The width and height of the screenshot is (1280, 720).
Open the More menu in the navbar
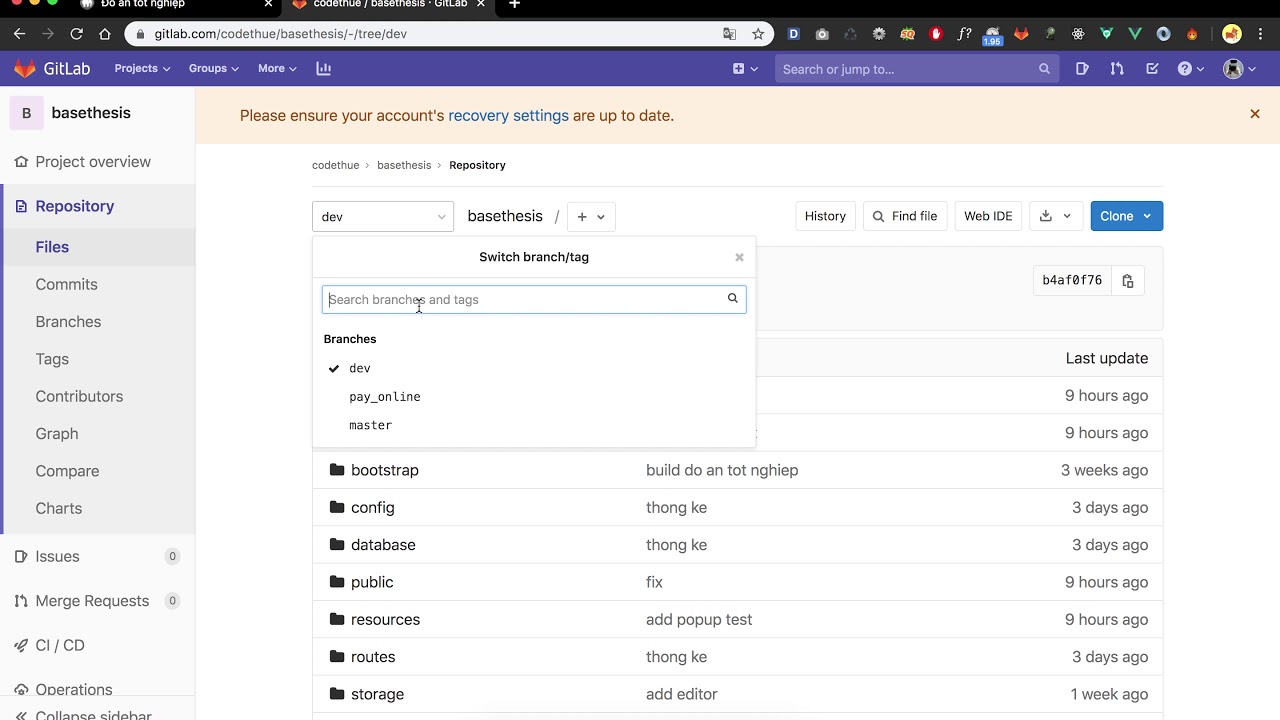pos(277,68)
